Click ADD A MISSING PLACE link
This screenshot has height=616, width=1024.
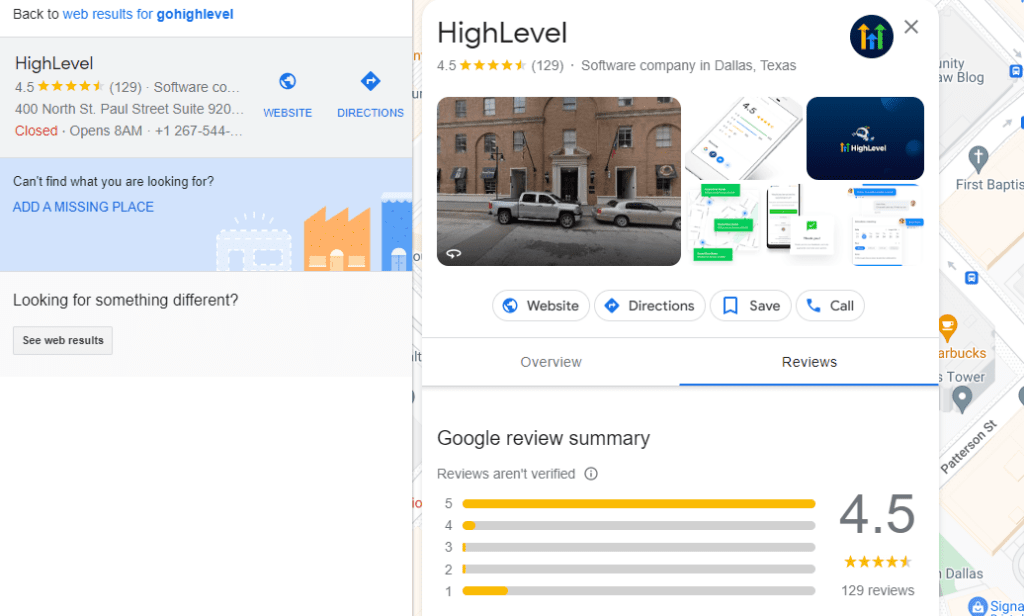click(x=84, y=207)
